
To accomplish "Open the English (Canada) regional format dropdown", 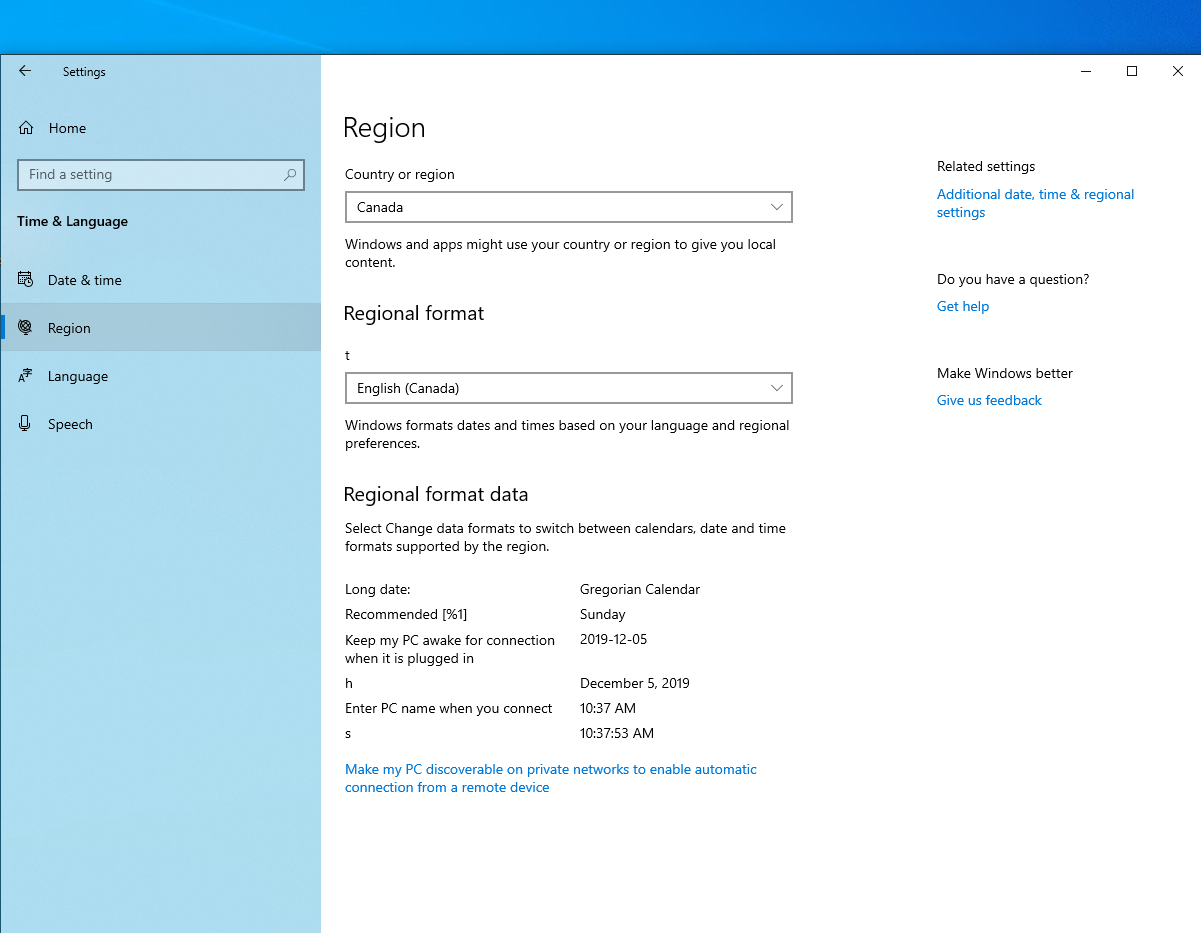I will point(568,388).
